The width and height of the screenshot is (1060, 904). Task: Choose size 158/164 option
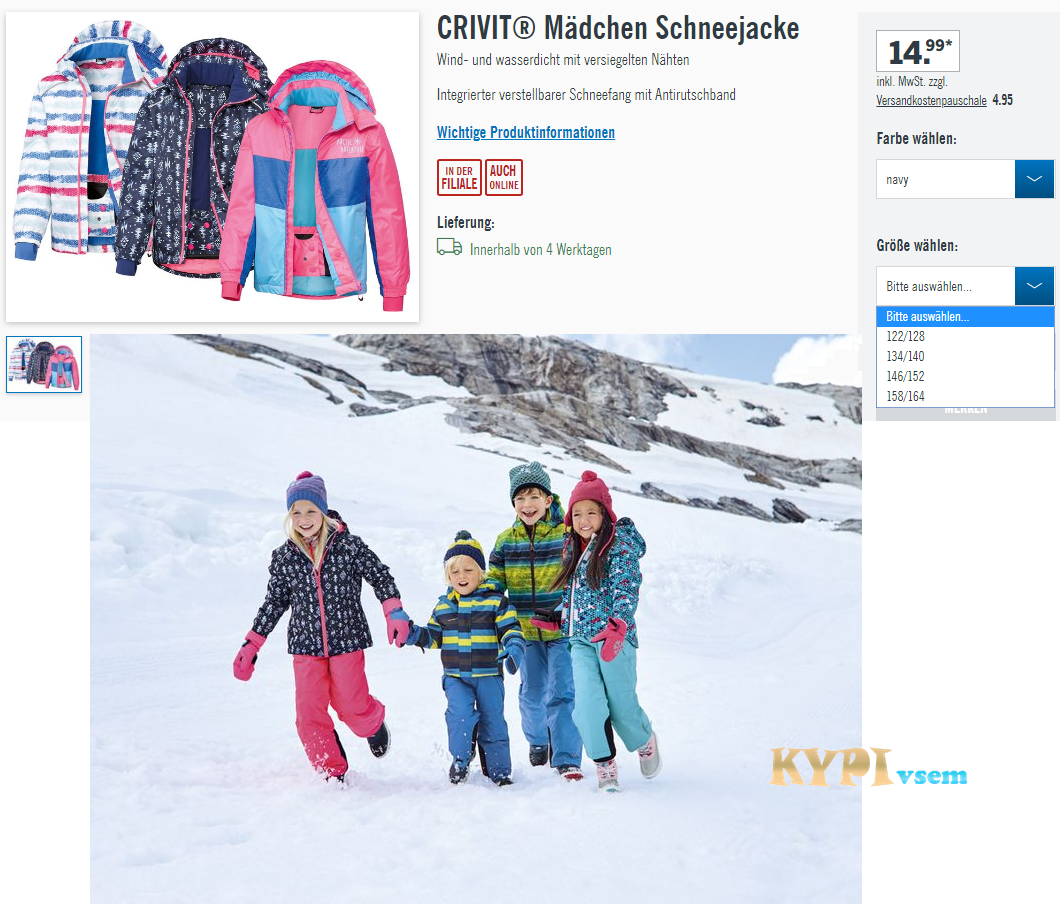tap(965, 396)
